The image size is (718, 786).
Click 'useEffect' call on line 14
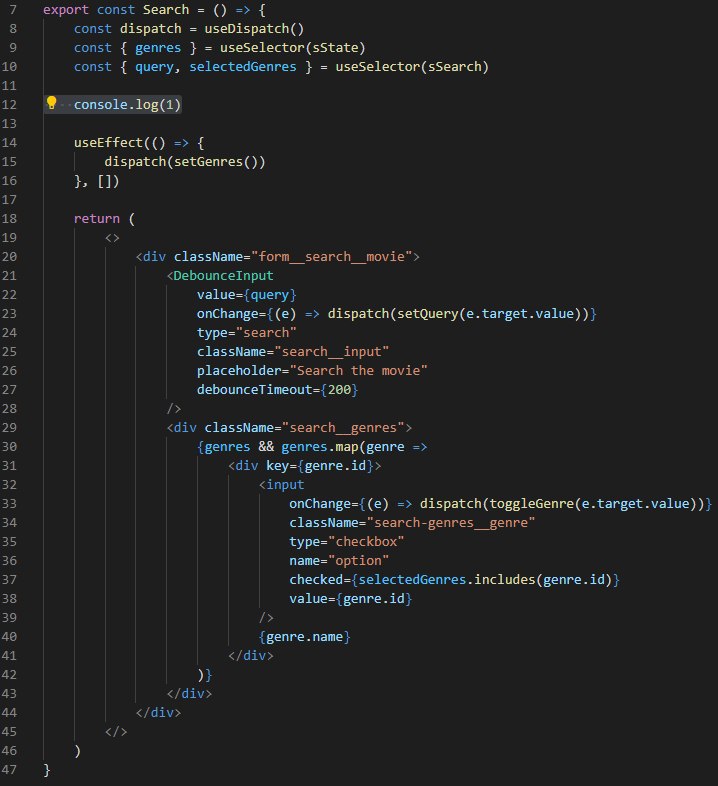[108, 143]
